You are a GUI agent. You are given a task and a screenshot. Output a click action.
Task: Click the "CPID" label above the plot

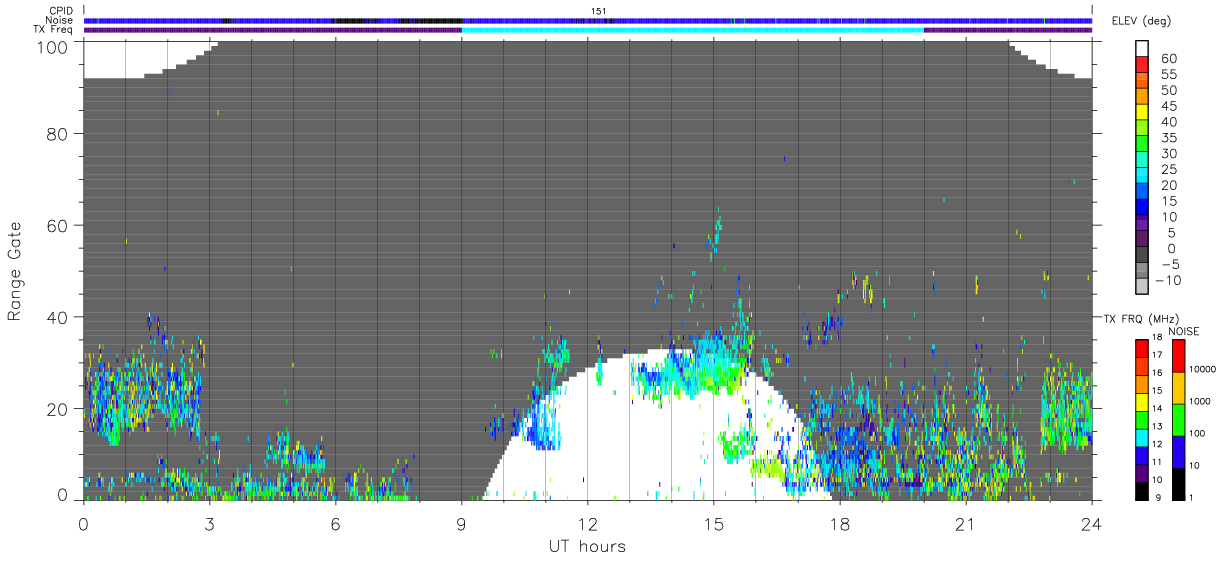point(61,11)
